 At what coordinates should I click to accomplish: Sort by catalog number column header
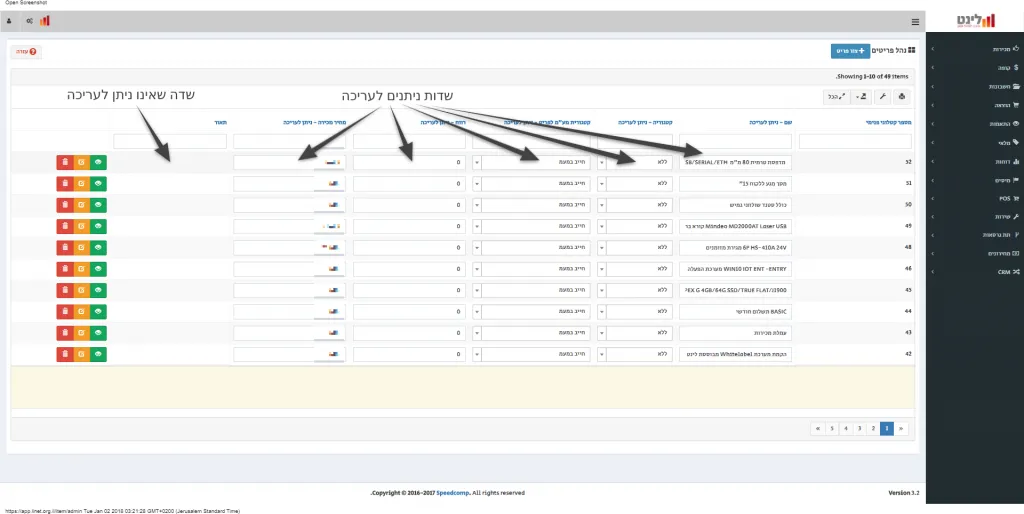(x=889, y=122)
